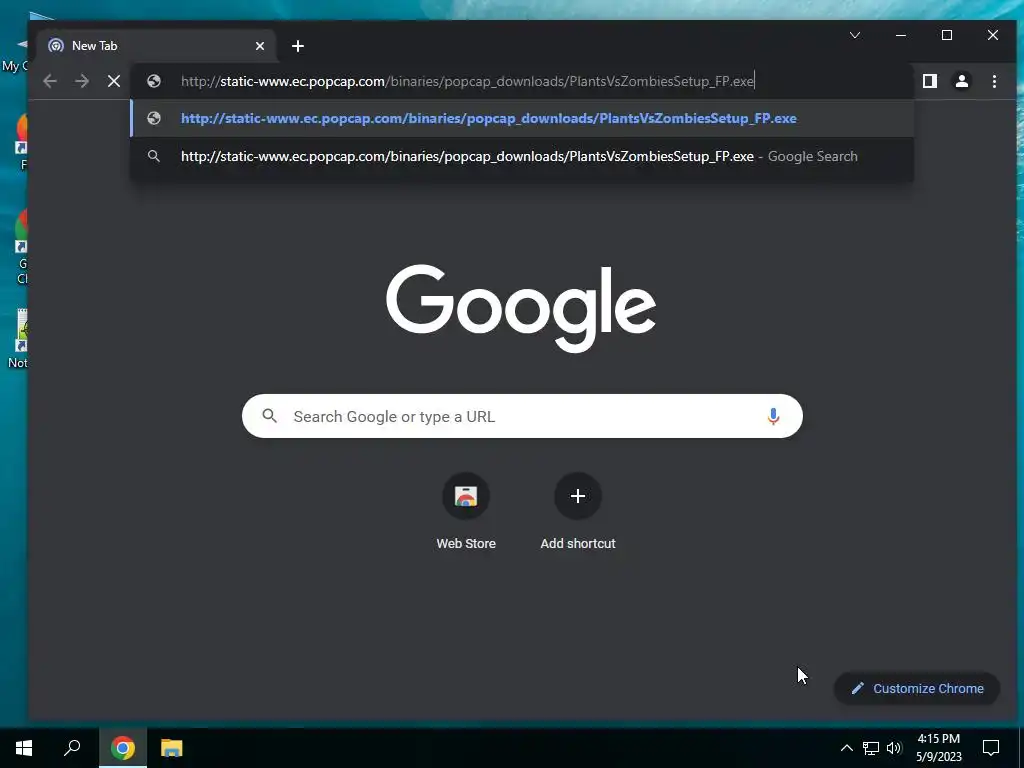Select the Google Search suggestion for the URL
The image size is (1024, 768).
[522, 156]
